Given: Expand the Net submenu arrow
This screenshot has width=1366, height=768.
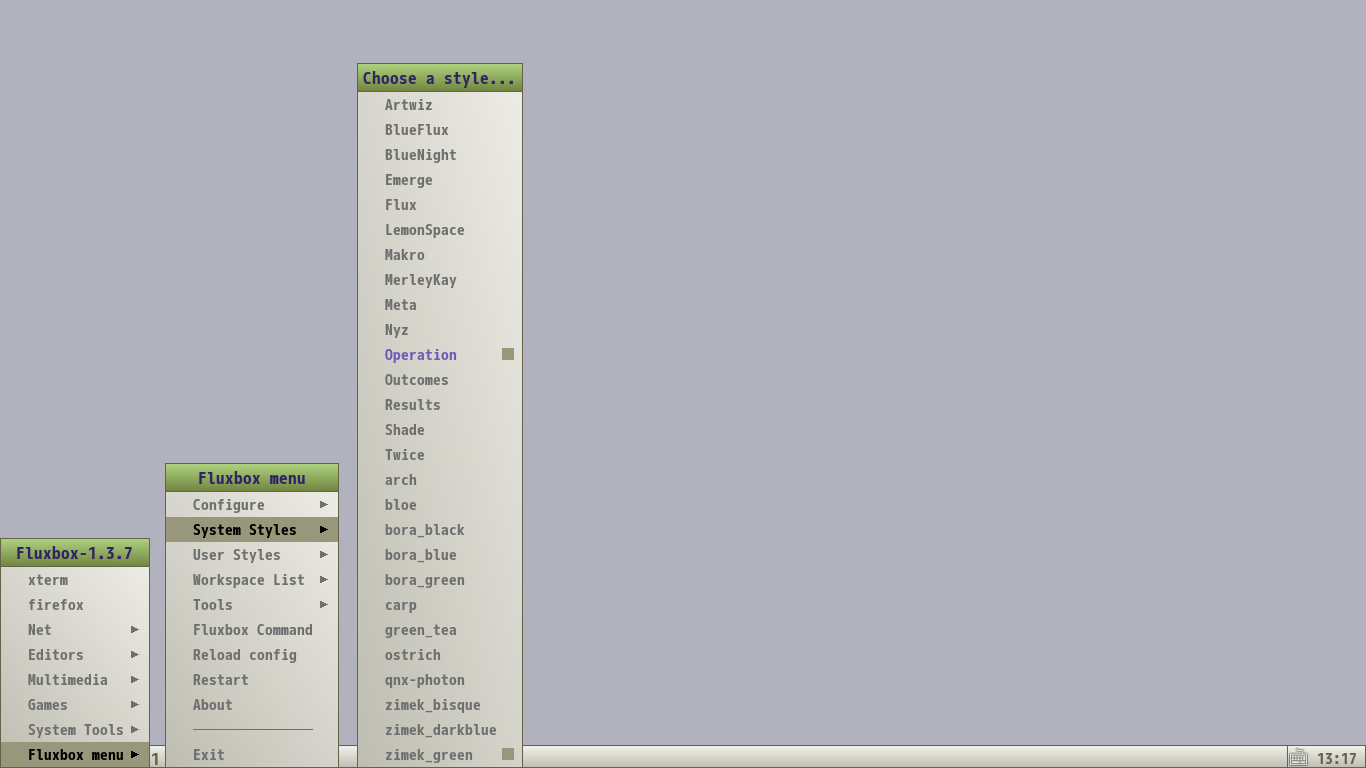Looking at the screenshot, I should click(x=135, y=630).
